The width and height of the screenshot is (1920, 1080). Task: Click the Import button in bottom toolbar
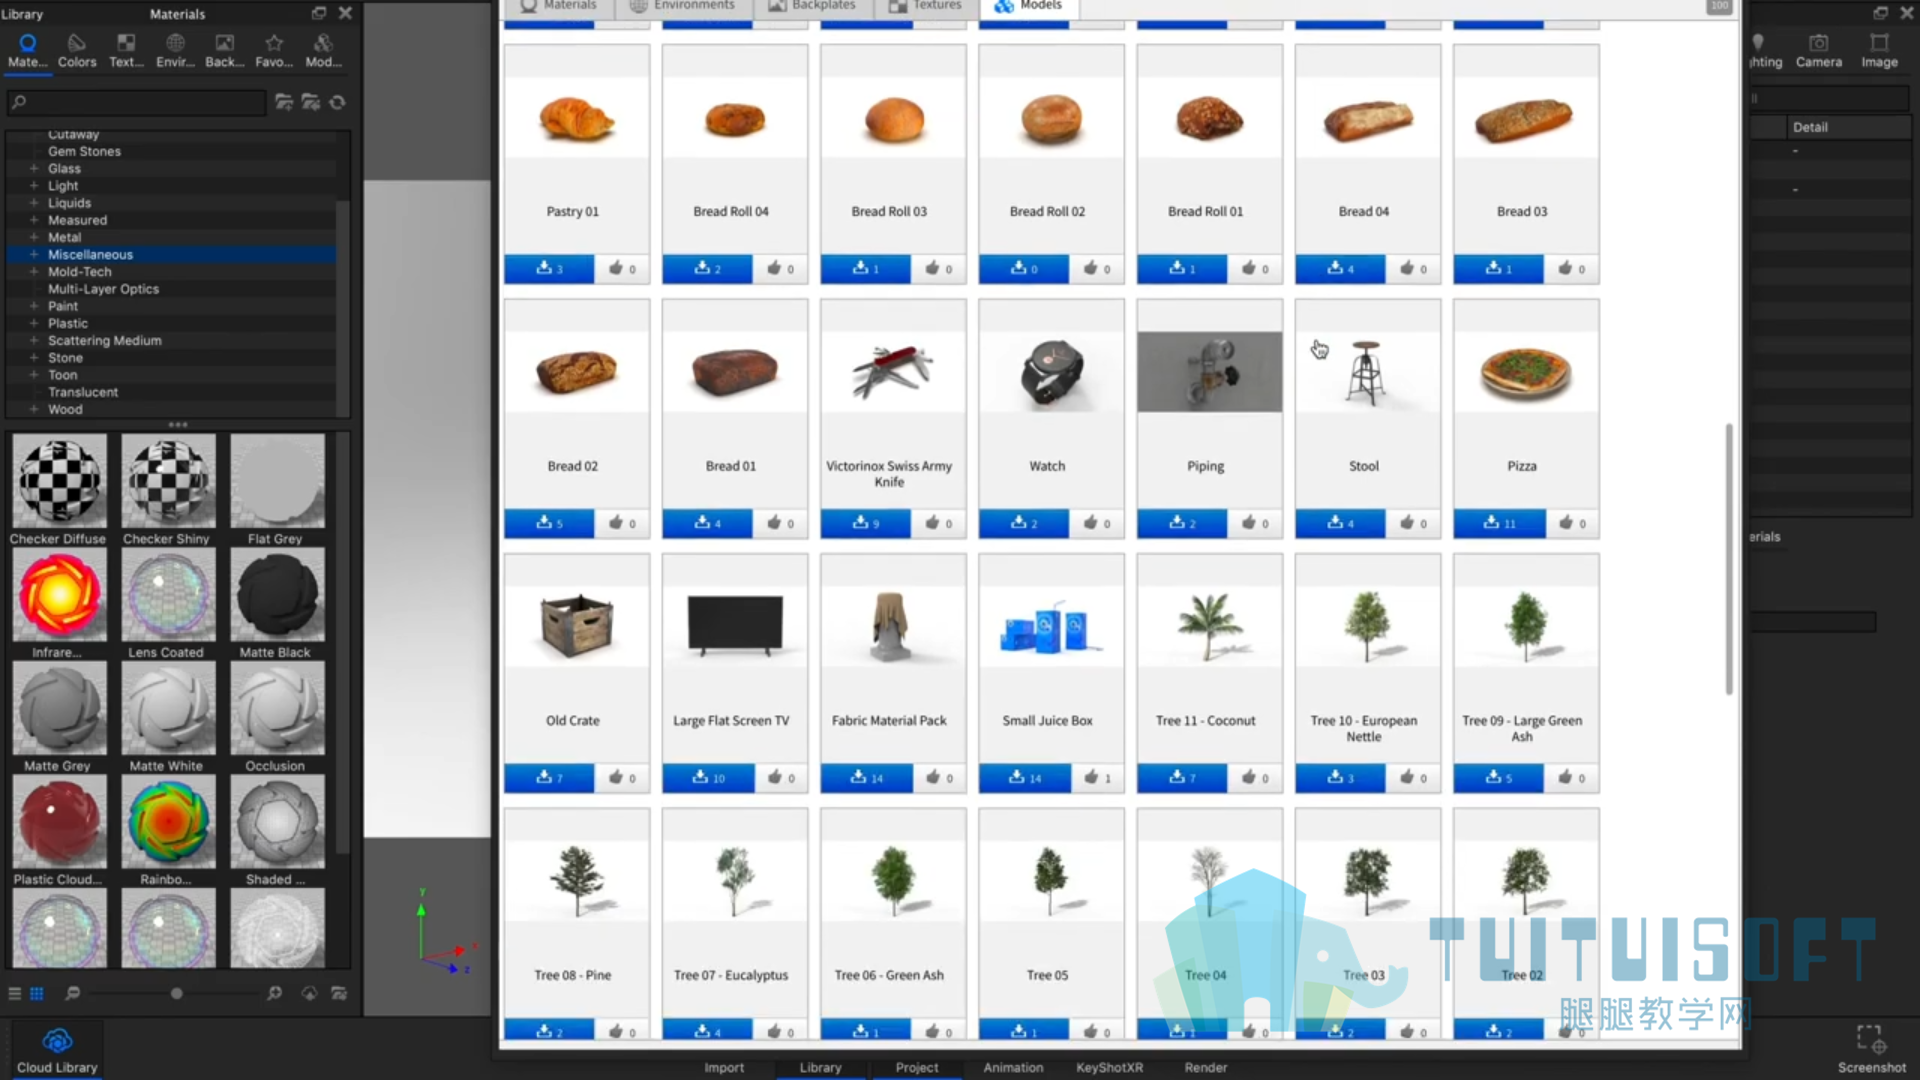tap(724, 1067)
